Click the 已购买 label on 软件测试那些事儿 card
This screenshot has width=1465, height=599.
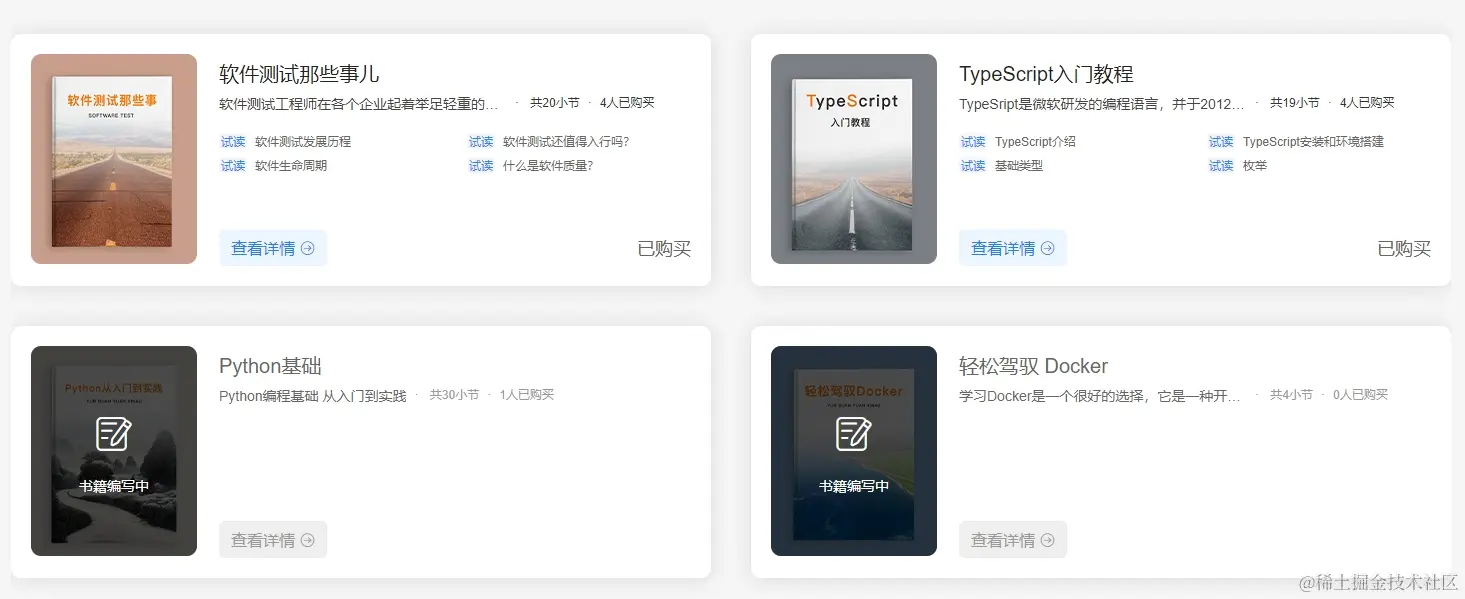[663, 248]
